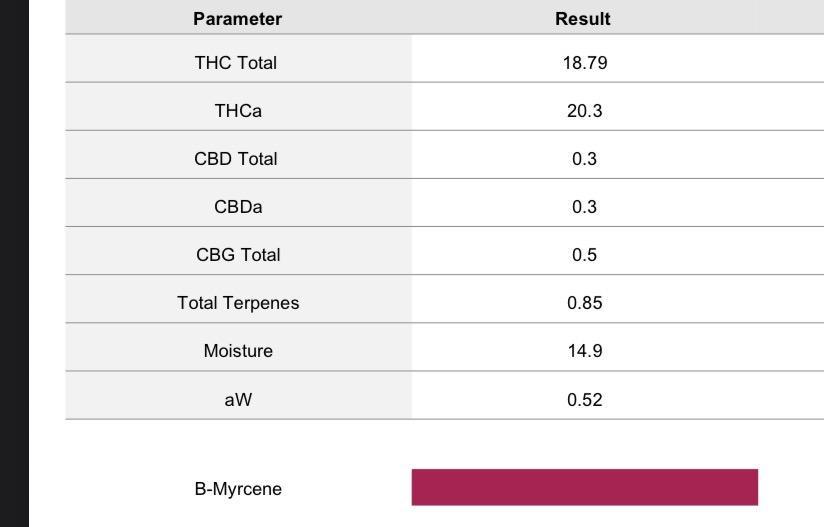This screenshot has width=824, height=527.
Task: Select the CBDa parameter label
Action: 238,207
